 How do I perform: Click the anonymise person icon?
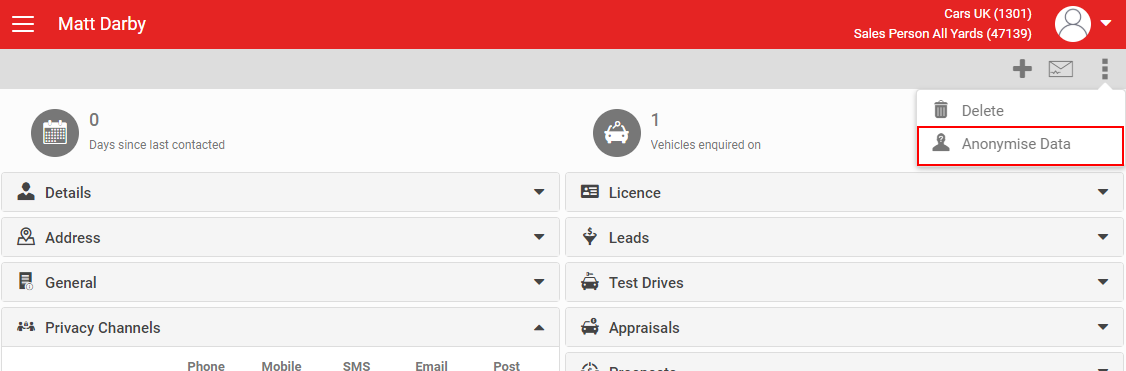pos(941,143)
